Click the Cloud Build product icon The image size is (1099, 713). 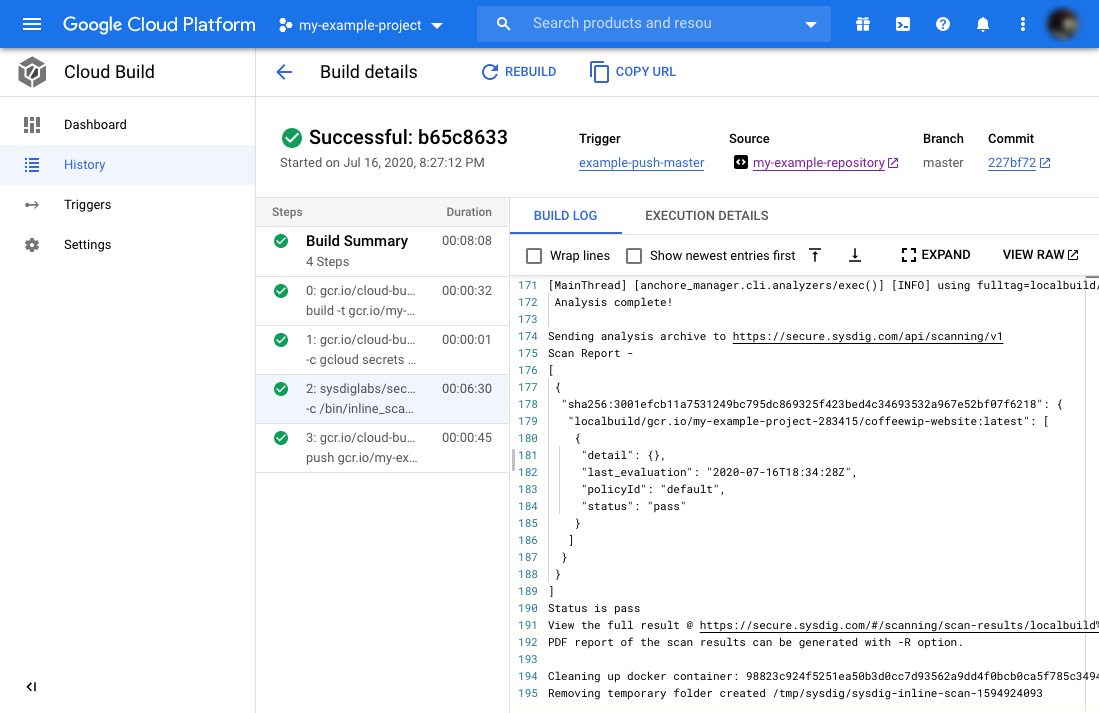32,72
